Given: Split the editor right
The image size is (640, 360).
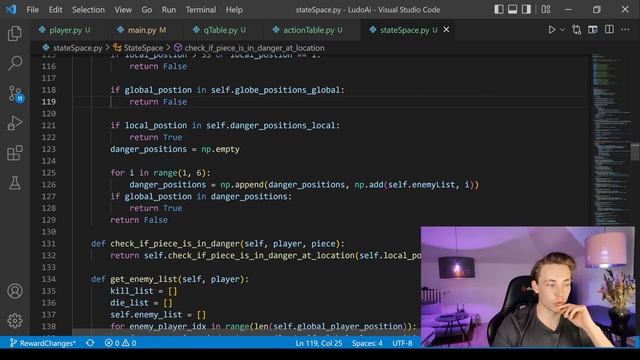Looking at the screenshot, I should 609,30.
